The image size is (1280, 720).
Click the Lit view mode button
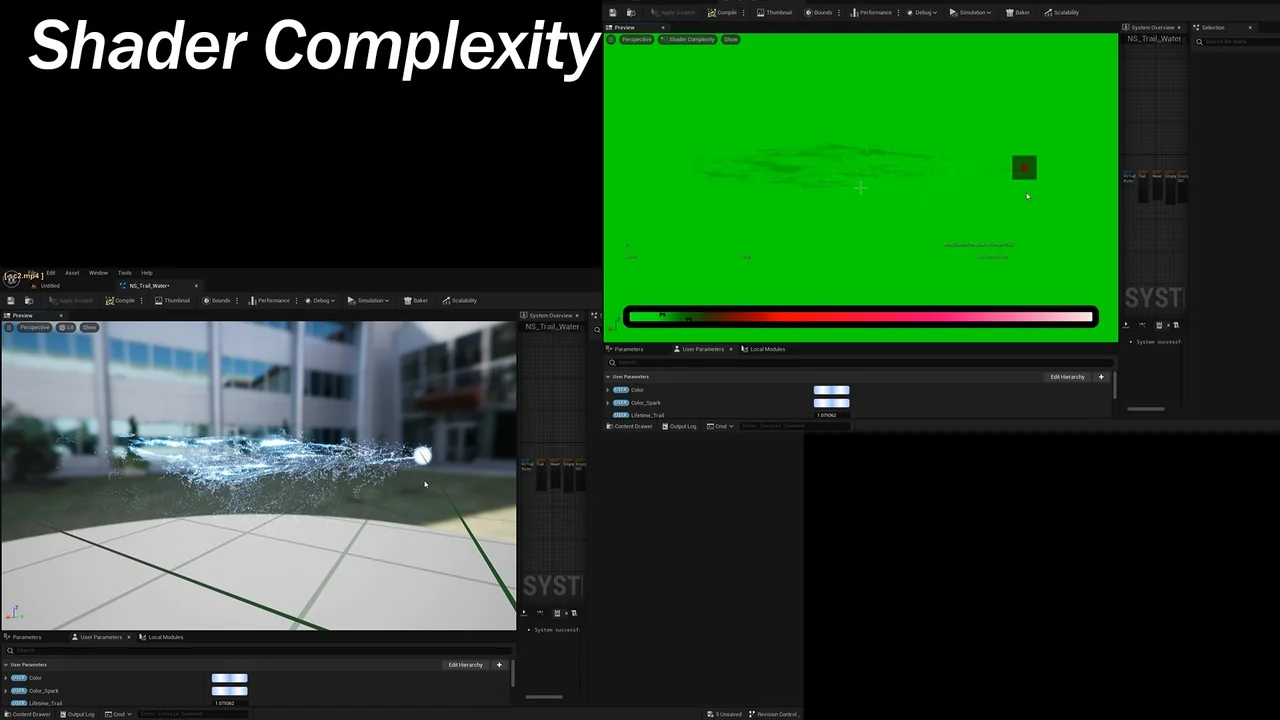pos(67,327)
